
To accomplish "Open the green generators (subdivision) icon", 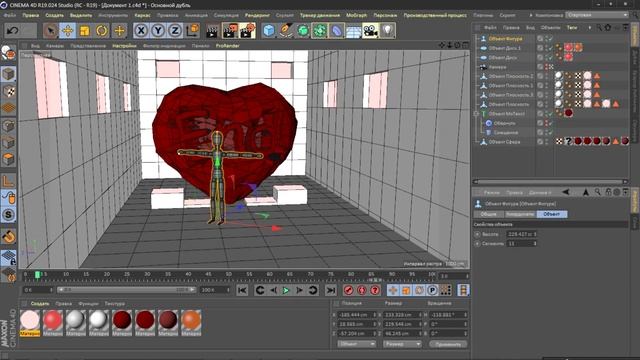I will coord(302,31).
